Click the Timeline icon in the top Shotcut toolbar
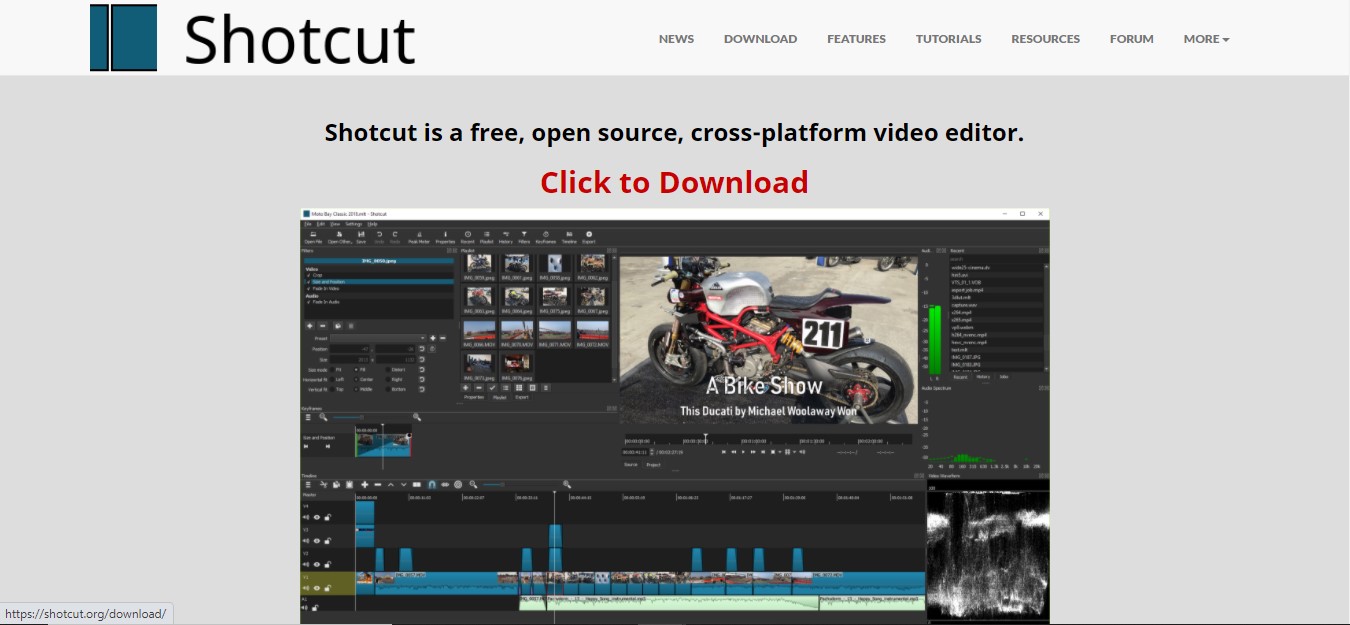Screen dimensions: 1350x625 (569, 237)
